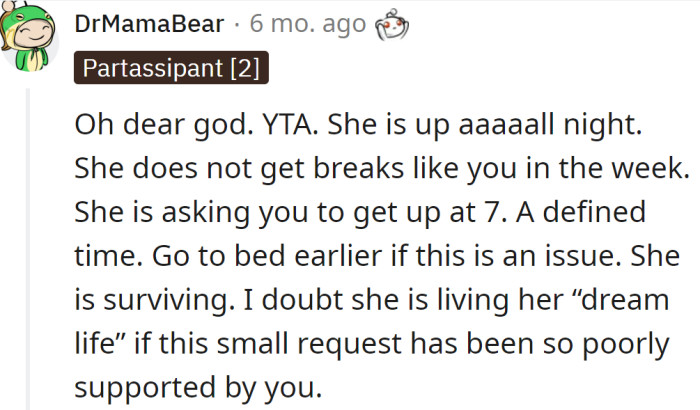Viewport: 700px width, 410px height.
Task: Collapse the comment thread via vertical line
Action: coord(28,248)
